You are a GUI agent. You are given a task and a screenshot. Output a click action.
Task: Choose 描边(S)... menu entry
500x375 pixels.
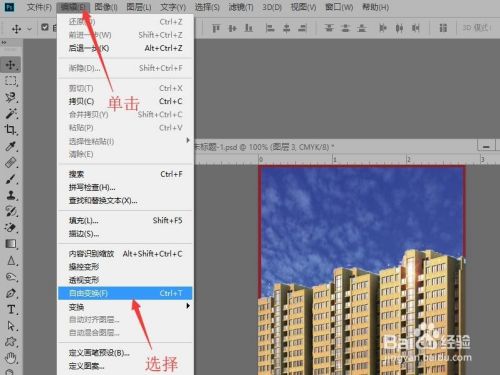click(125, 234)
